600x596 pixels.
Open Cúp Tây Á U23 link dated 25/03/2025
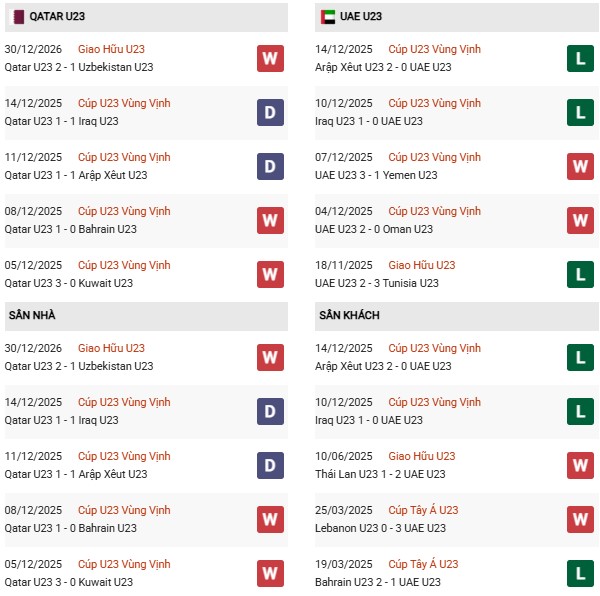(x=423, y=510)
